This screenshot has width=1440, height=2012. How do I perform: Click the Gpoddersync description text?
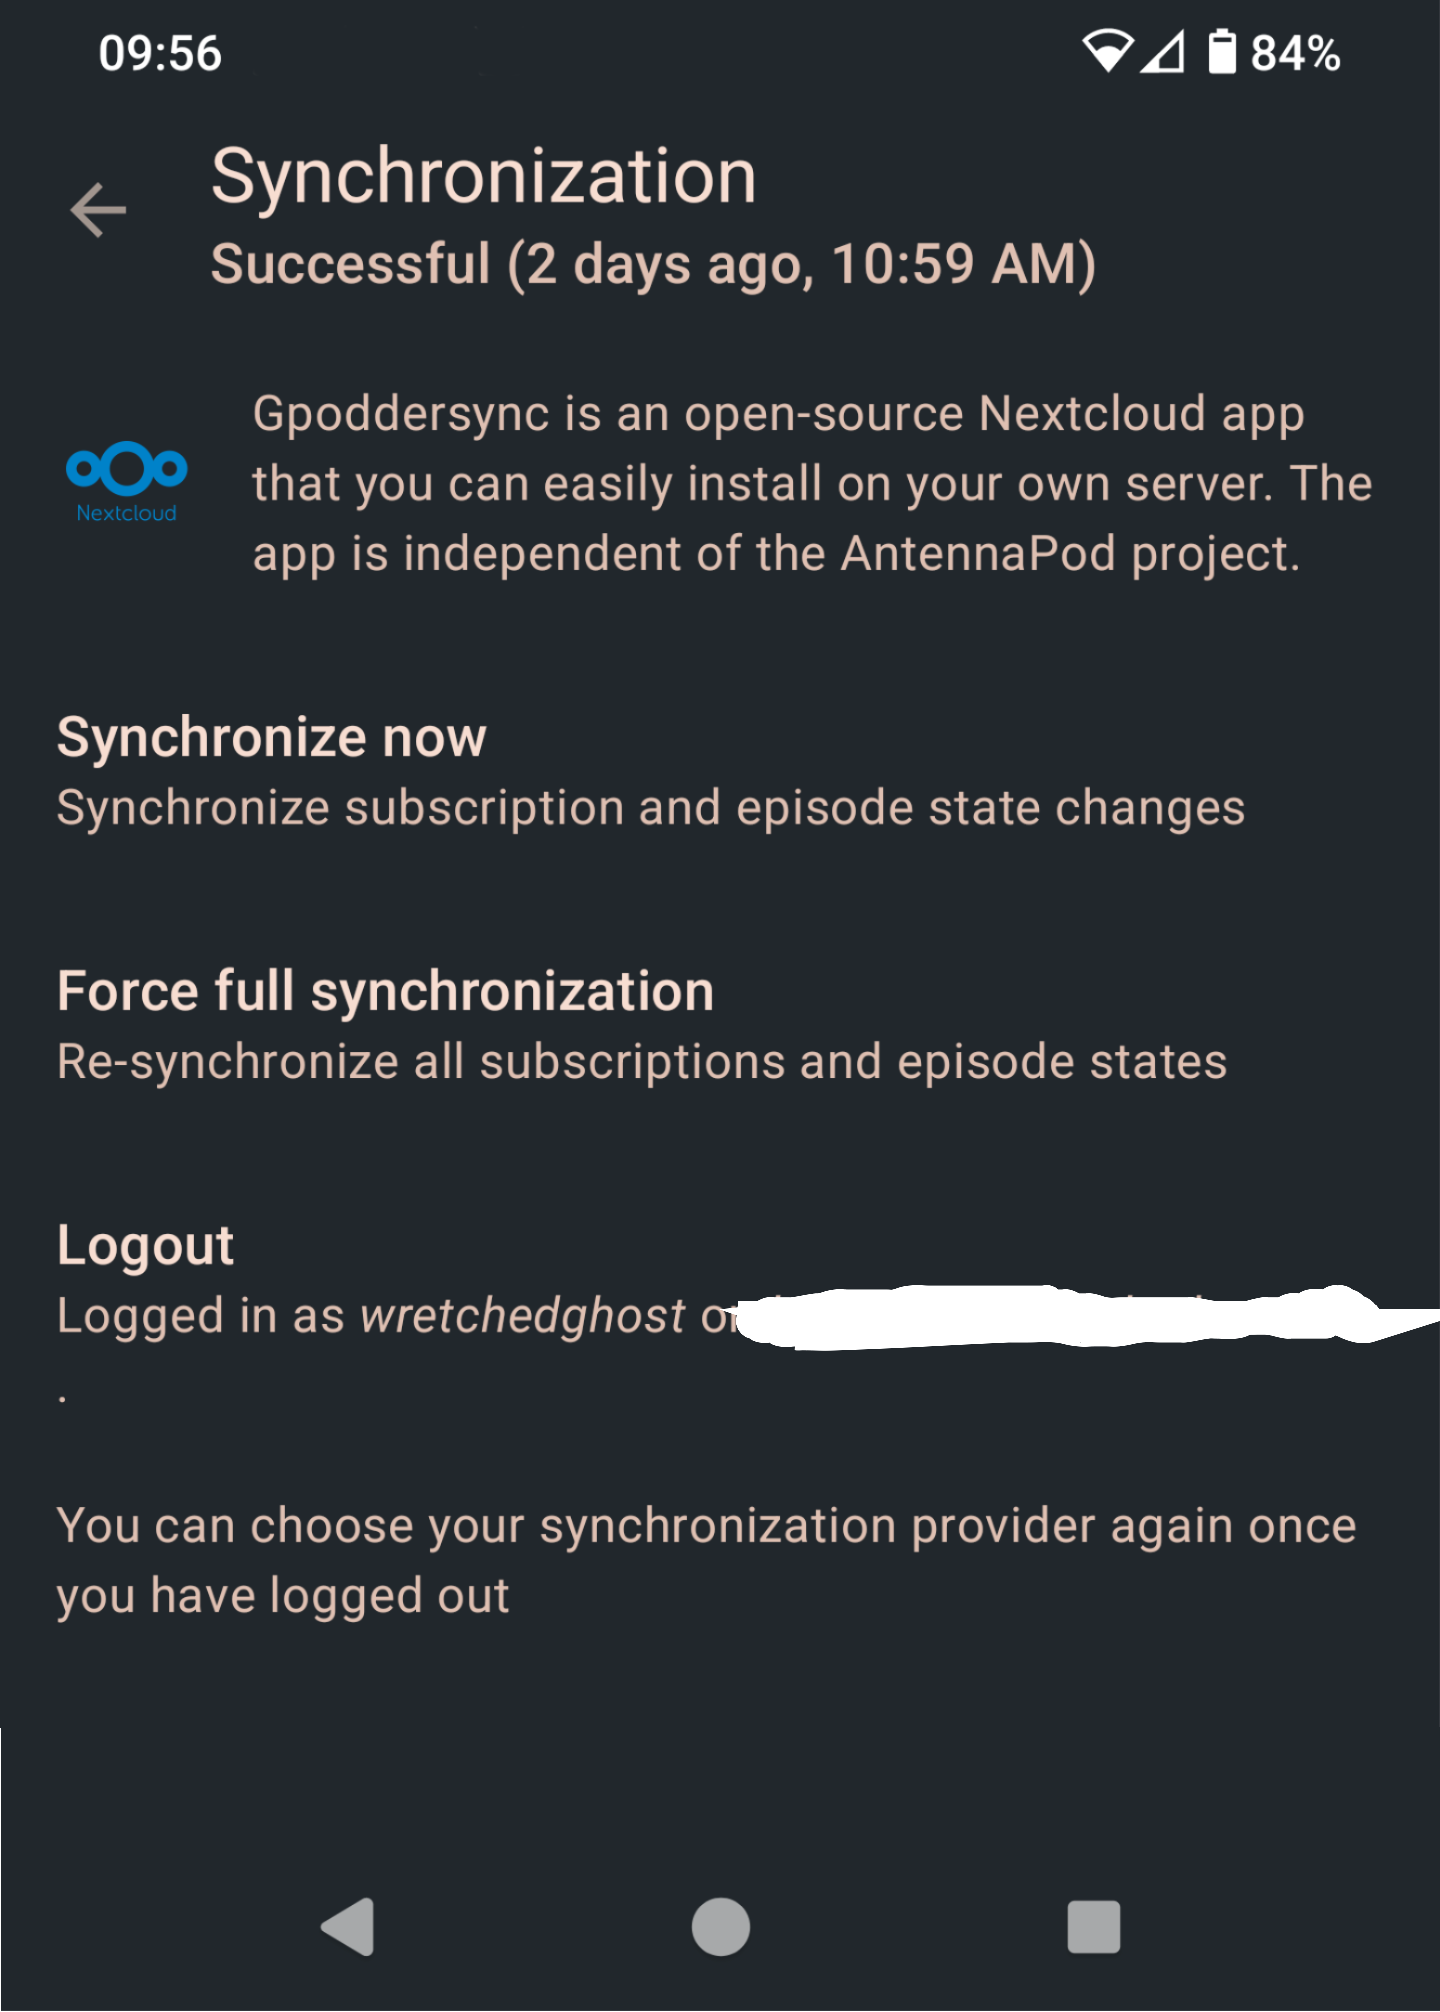point(810,484)
